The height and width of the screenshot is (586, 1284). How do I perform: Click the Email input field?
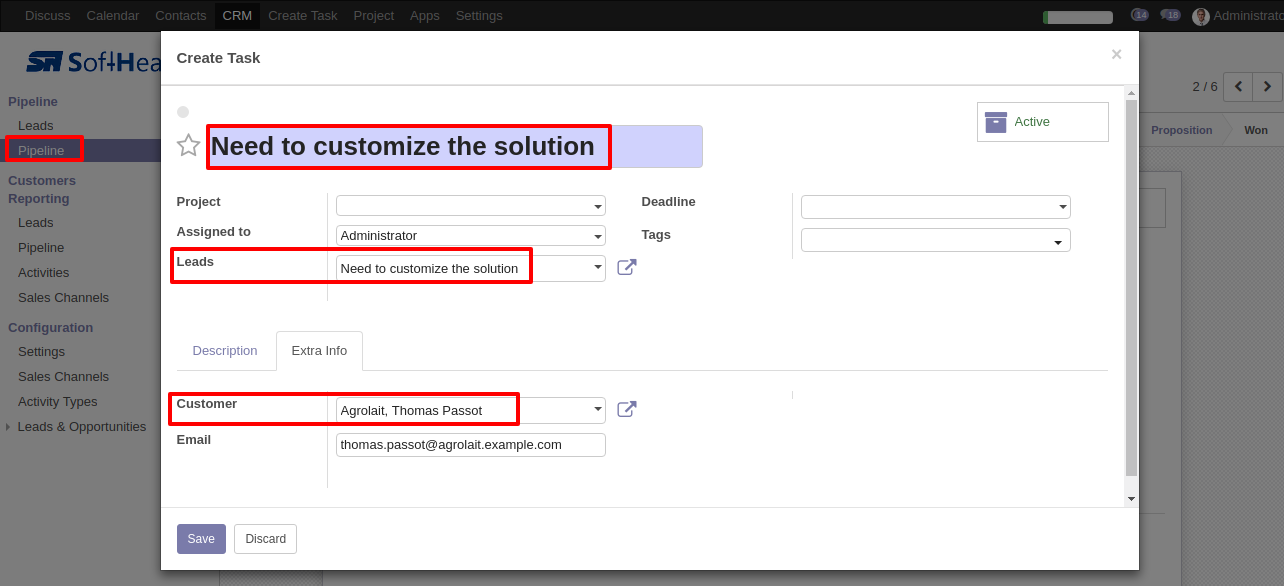[x=471, y=445]
